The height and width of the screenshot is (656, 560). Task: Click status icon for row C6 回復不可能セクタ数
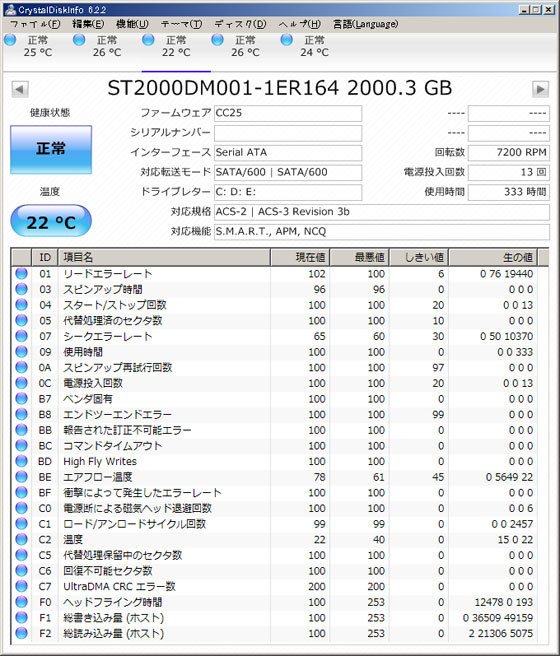pos(21,571)
